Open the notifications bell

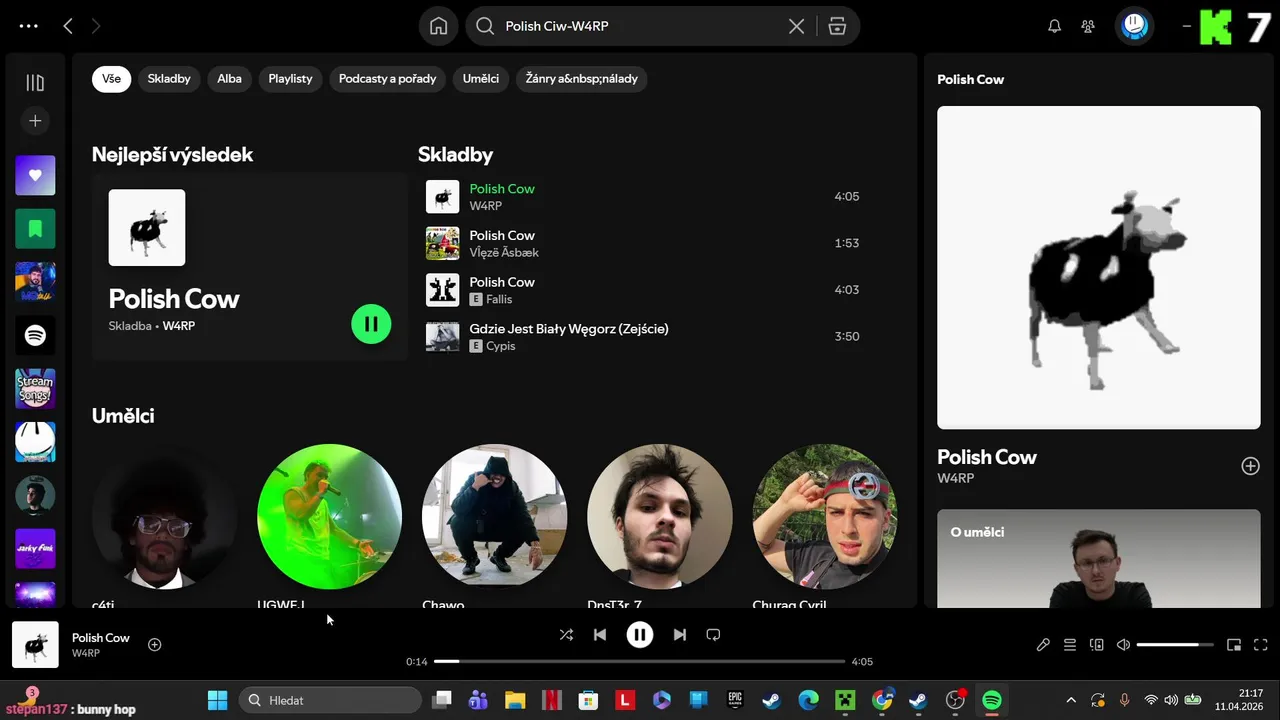[x=1054, y=27]
